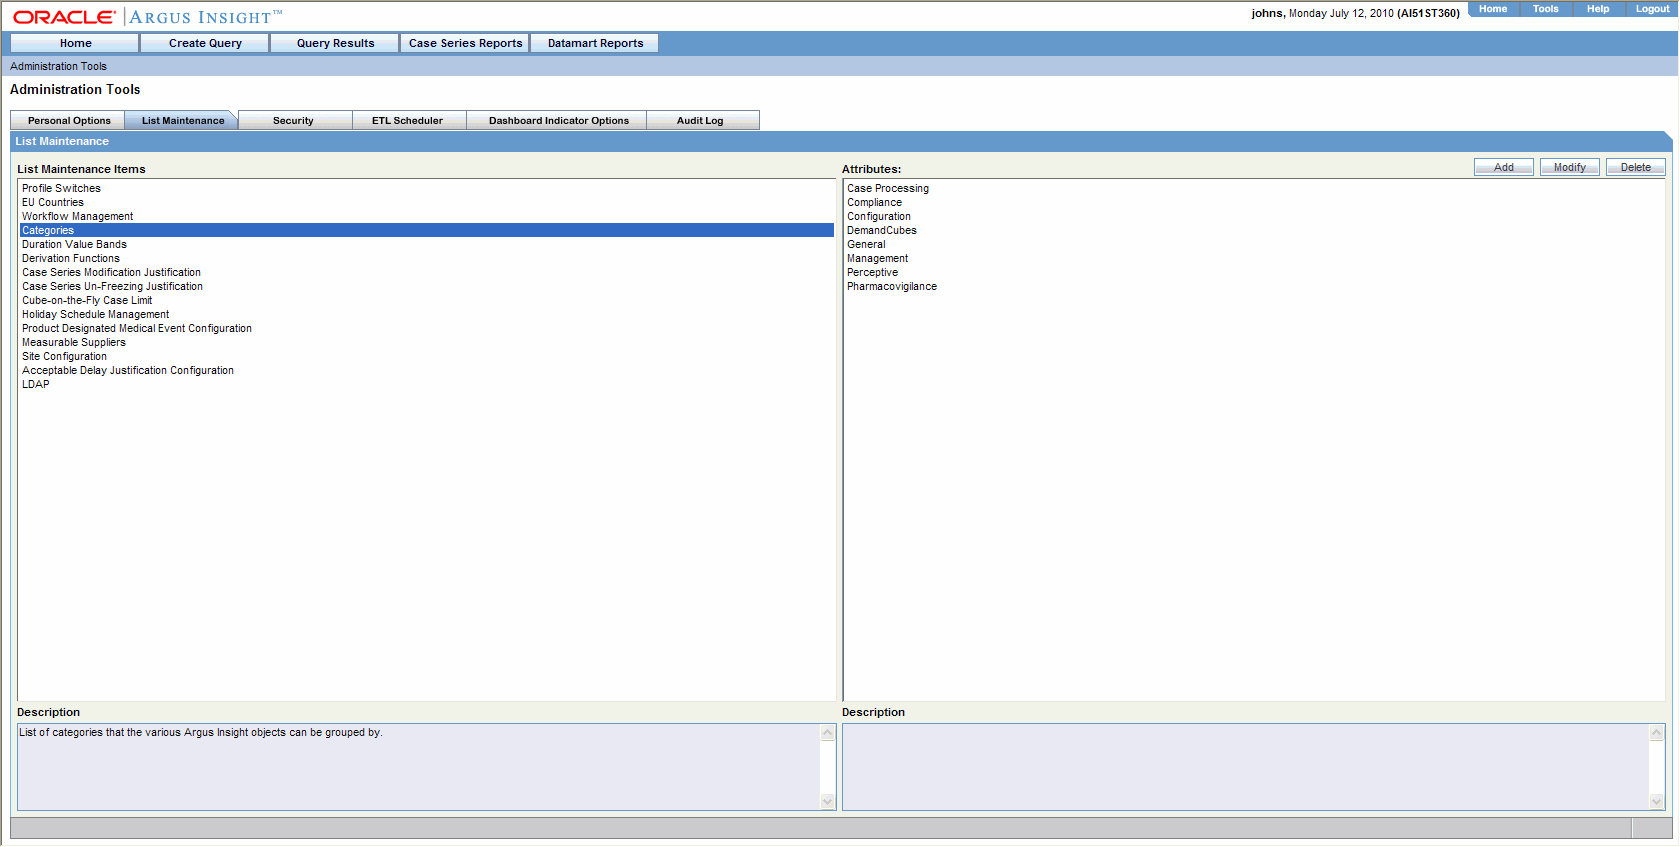The width and height of the screenshot is (1680, 847).
Task: Click attribute description scrollbar up arrow
Action: point(1657,733)
